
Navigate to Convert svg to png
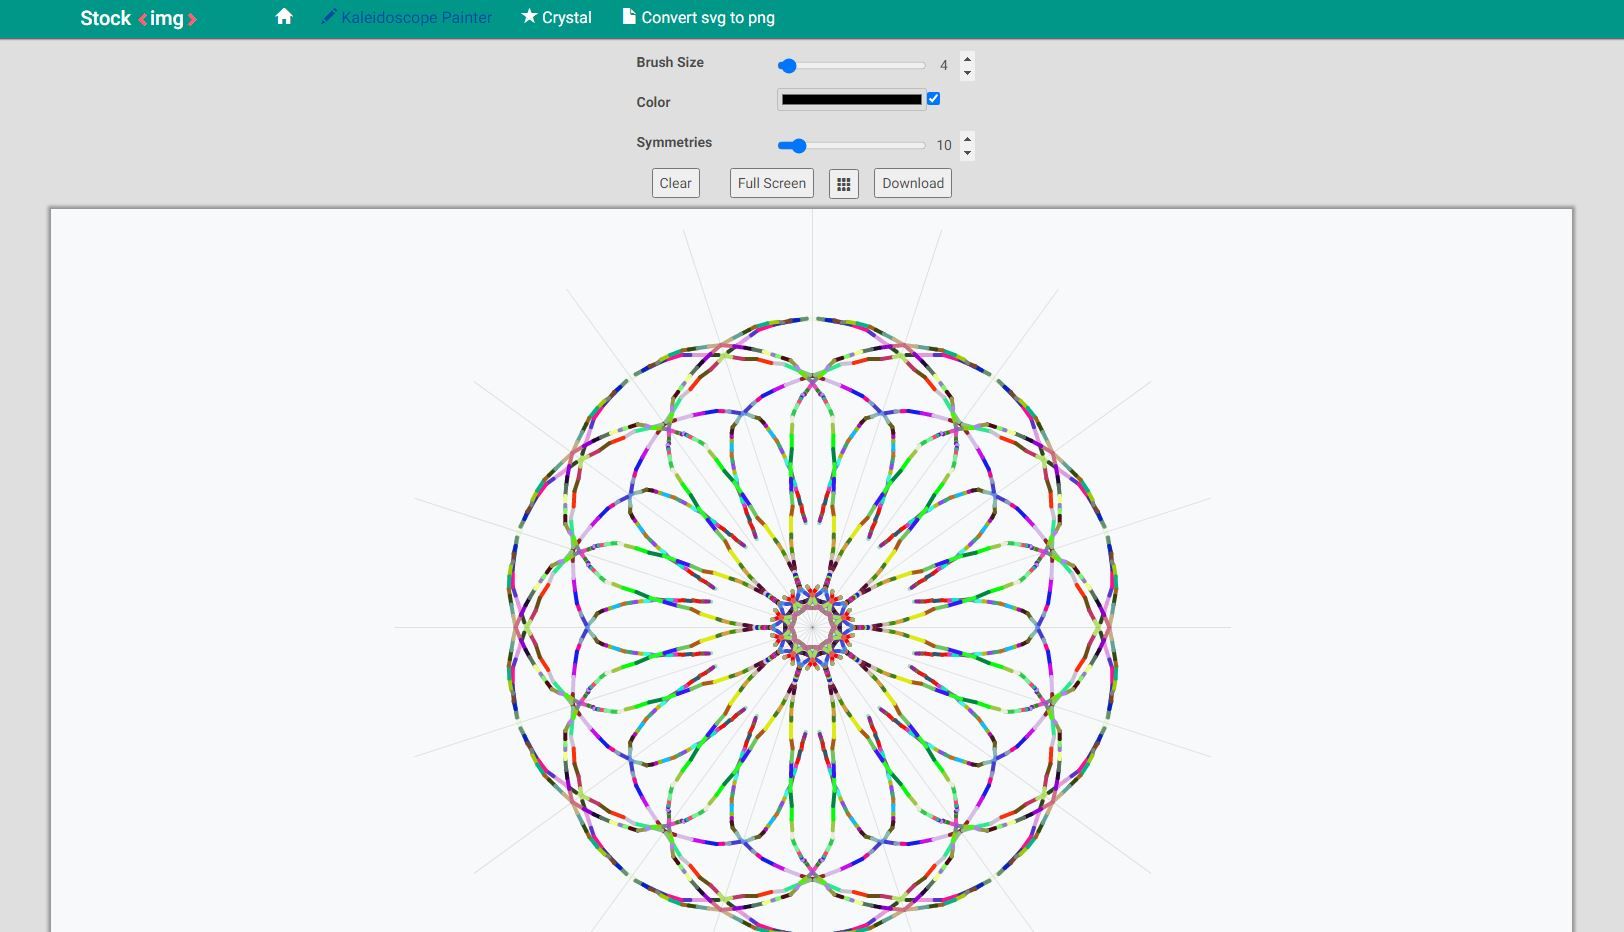[708, 16]
